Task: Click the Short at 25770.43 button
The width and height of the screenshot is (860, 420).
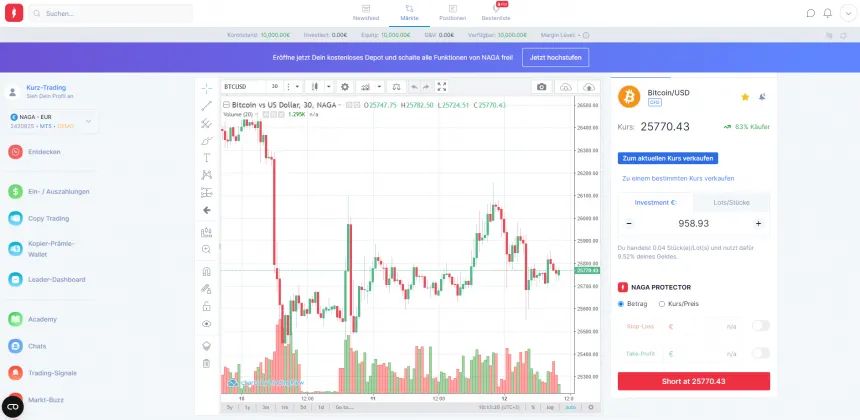Action: point(694,381)
